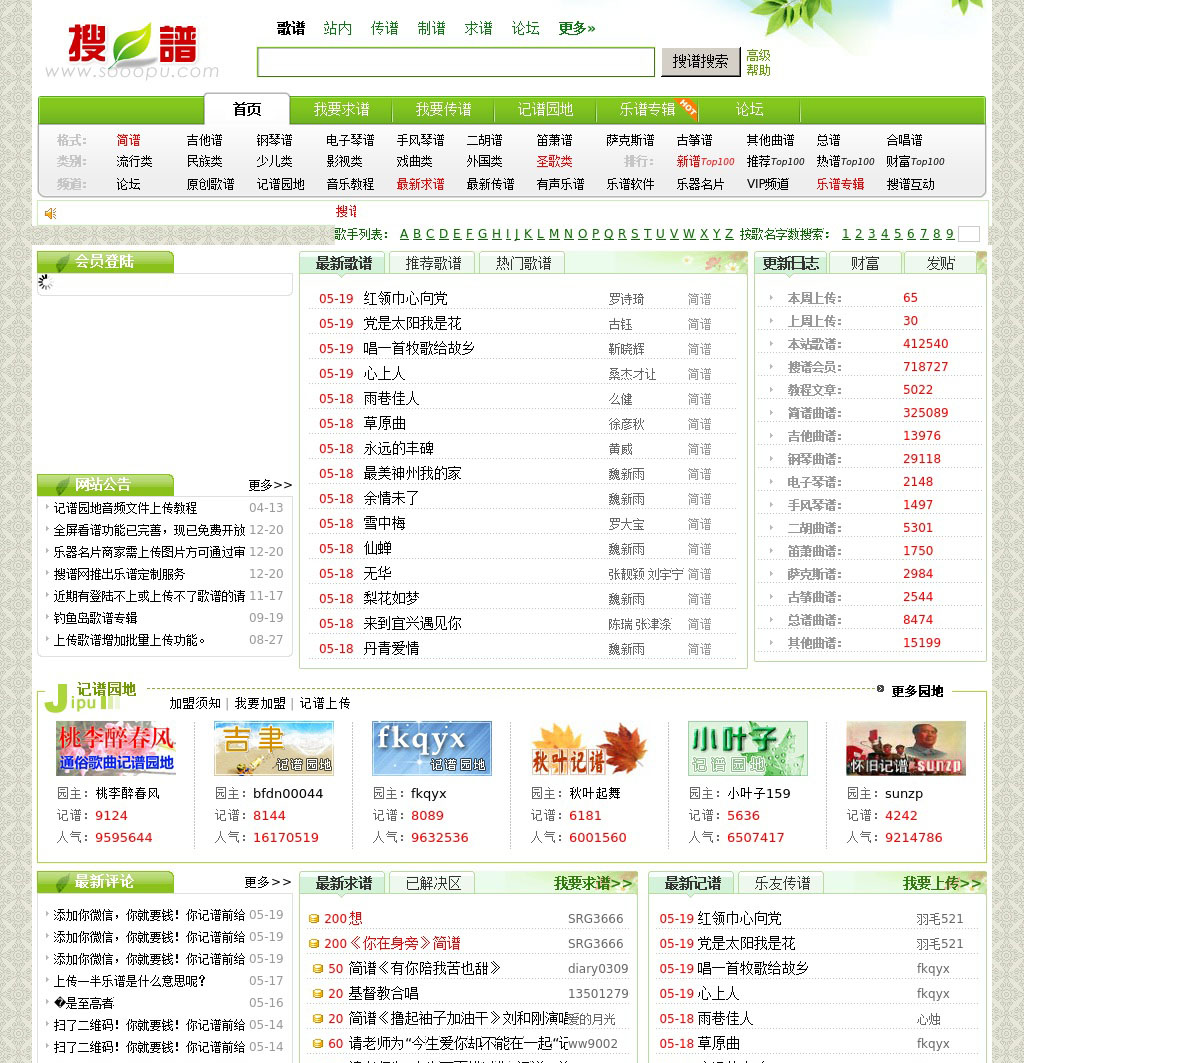Viewport: 1200px width, 1063px height.
Task: Go to the 首页 navigation tab
Action: (x=247, y=109)
